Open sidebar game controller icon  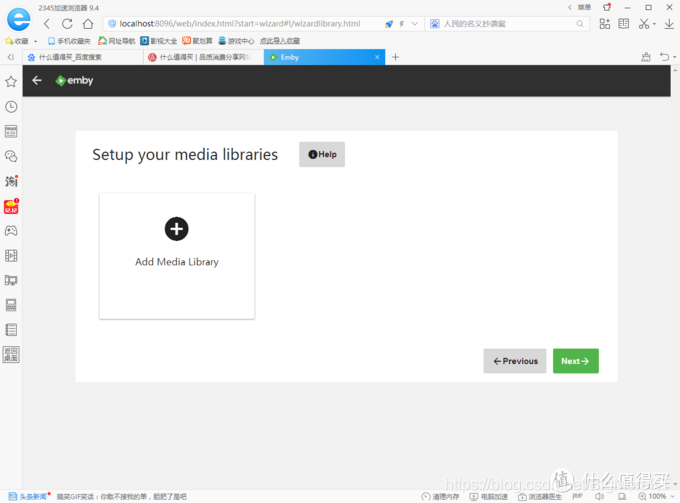[11, 231]
